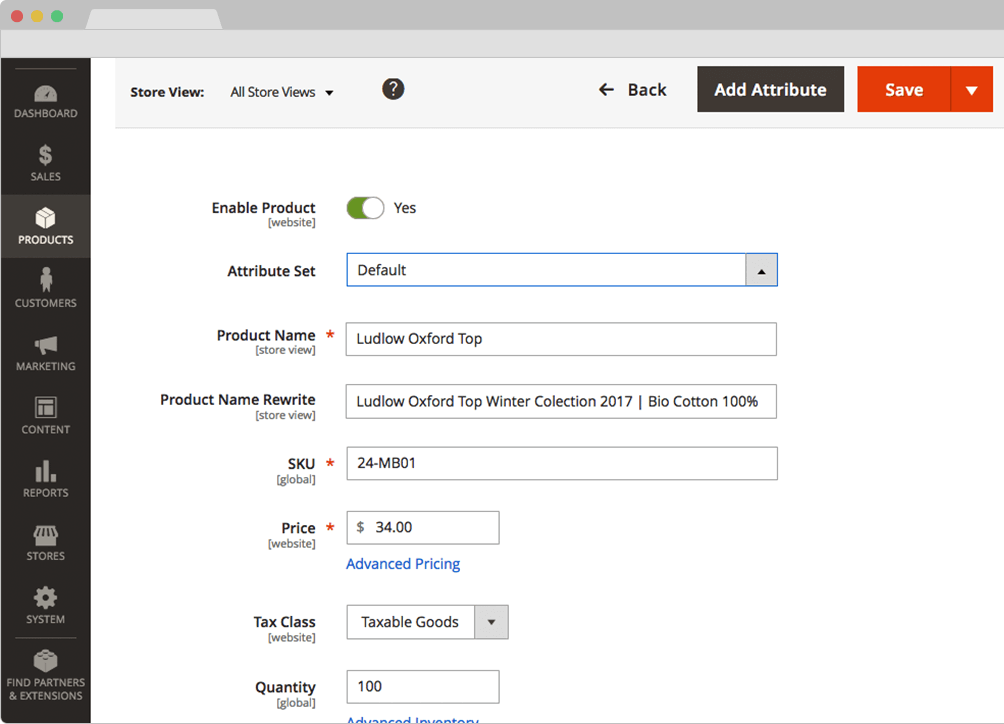
Task: Click the help question mark icon
Action: pyautogui.click(x=393, y=89)
